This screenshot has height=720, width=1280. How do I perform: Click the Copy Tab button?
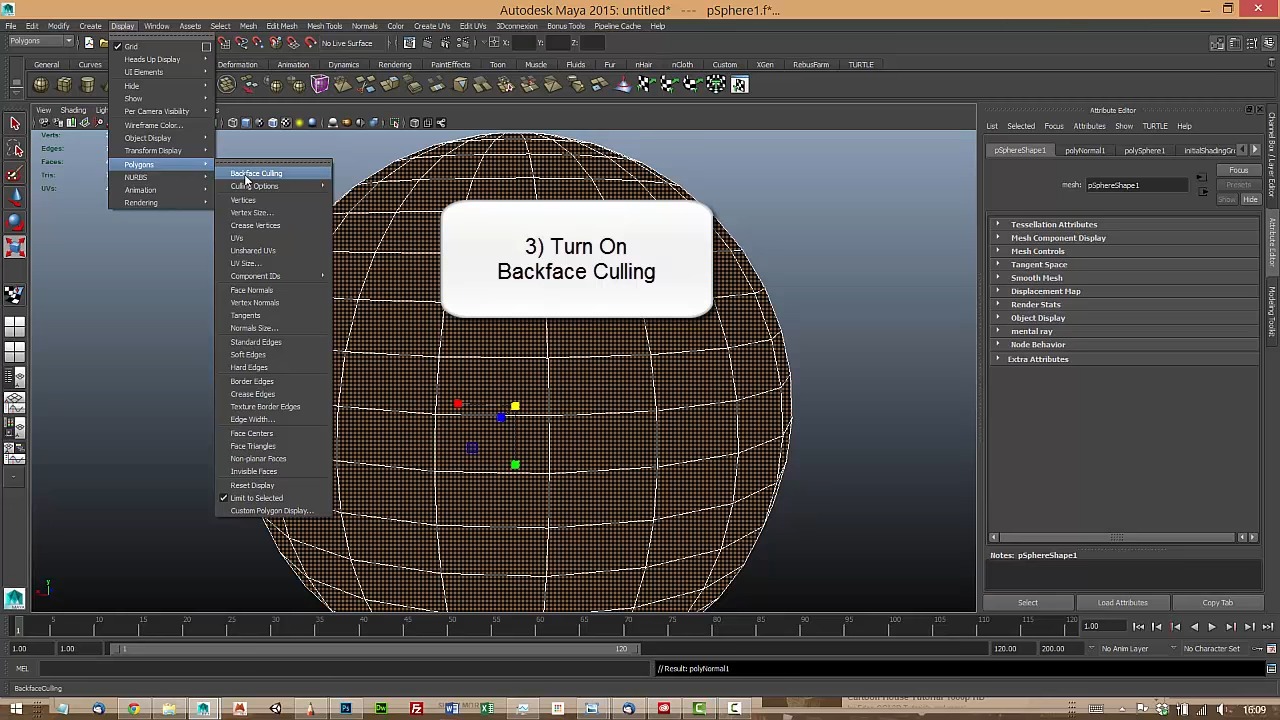1217,603
